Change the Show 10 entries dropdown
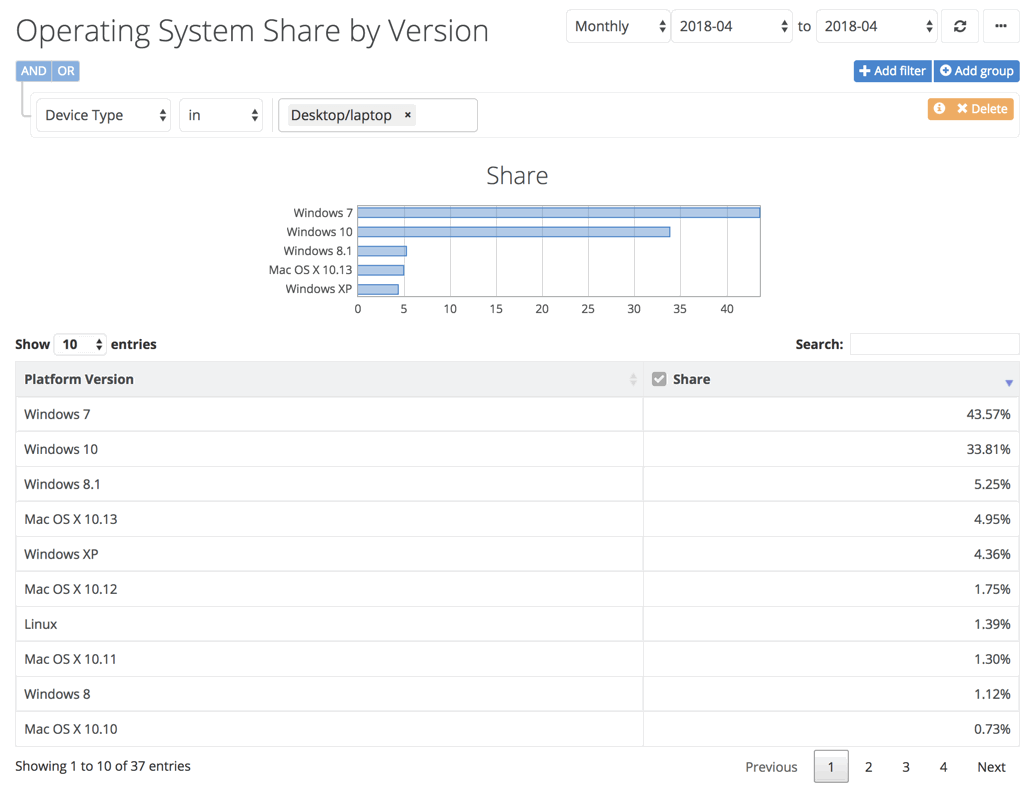Viewport: 1029px width, 786px height. 80,344
